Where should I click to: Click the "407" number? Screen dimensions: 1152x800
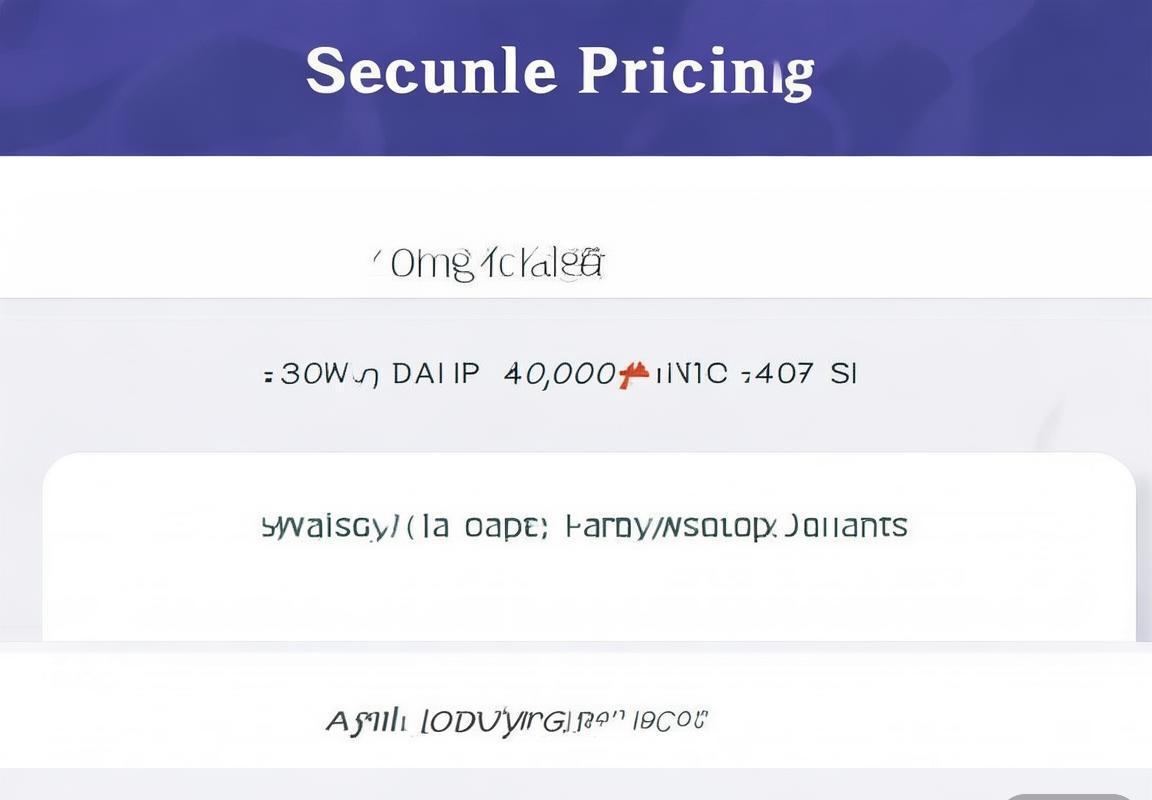coord(783,375)
